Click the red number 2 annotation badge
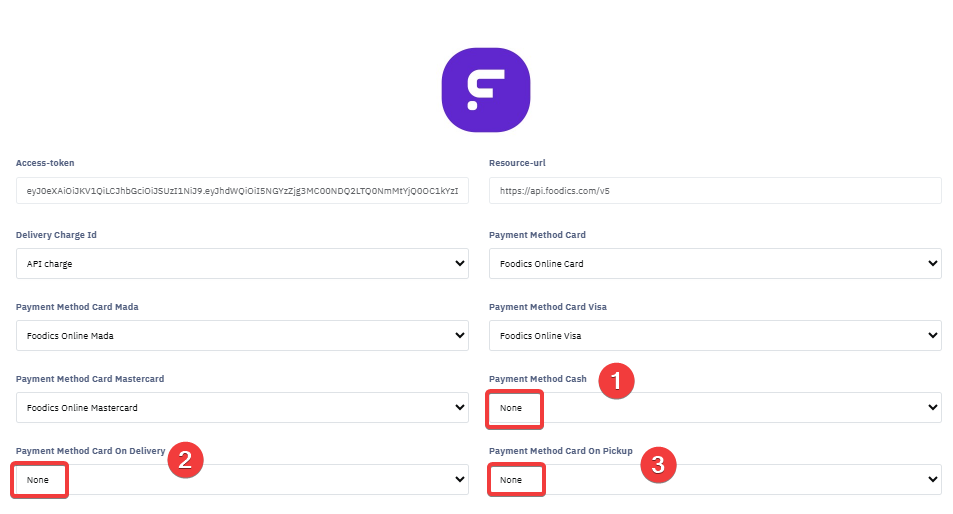The height and width of the screenshot is (514, 953). pyautogui.click(x=186, y=459)
